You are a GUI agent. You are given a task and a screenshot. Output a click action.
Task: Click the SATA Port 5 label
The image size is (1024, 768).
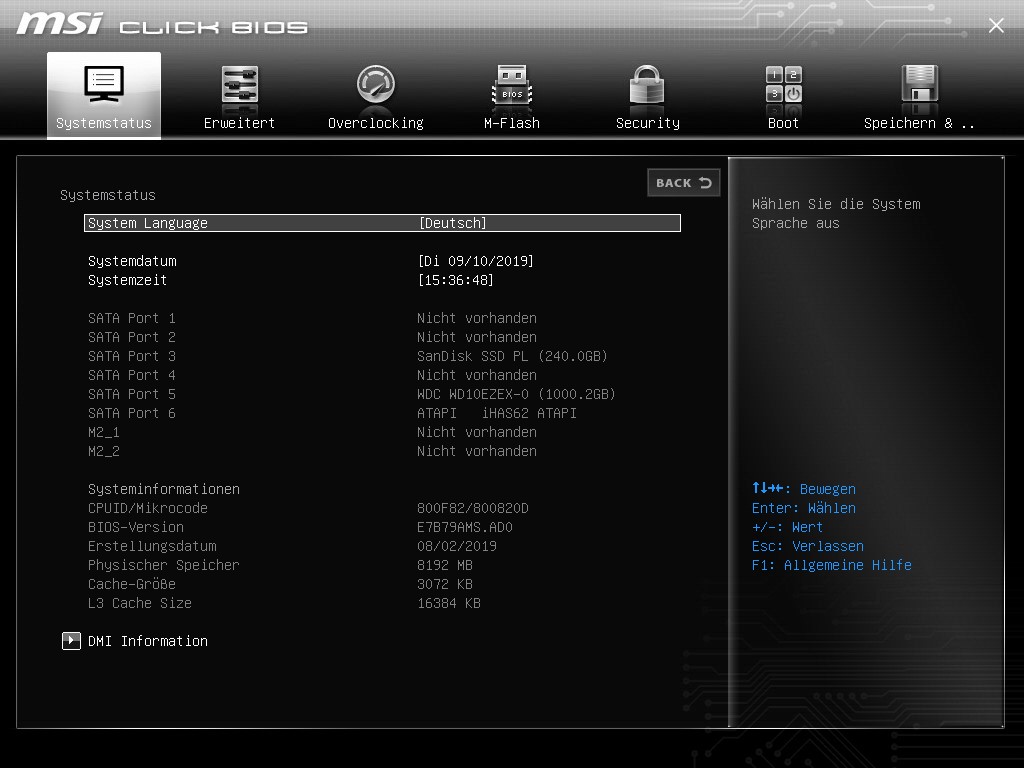[x=132, y=394]
